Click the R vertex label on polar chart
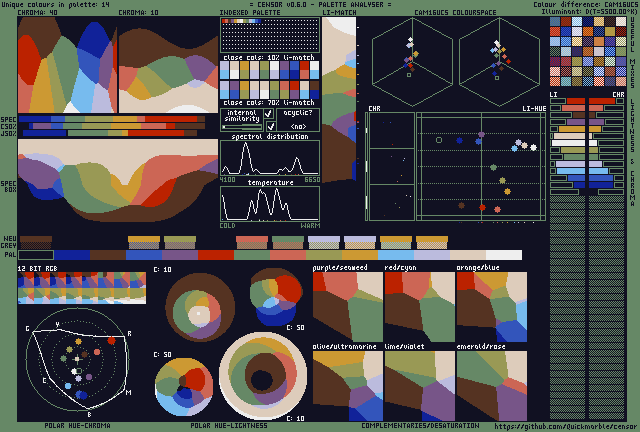The height and width of the screenshot is (432, 640). (129, 334)
